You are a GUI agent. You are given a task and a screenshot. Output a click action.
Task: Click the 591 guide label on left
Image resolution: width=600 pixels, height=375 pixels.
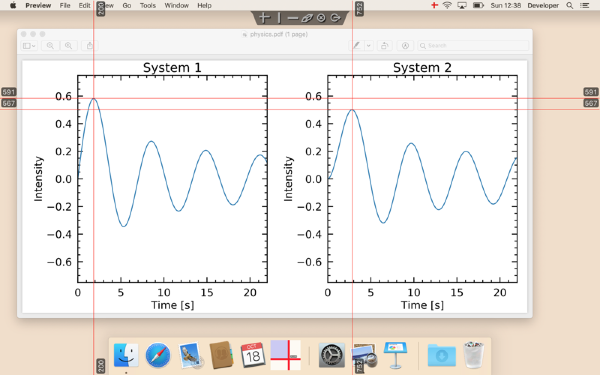click(x=8, y=92)
